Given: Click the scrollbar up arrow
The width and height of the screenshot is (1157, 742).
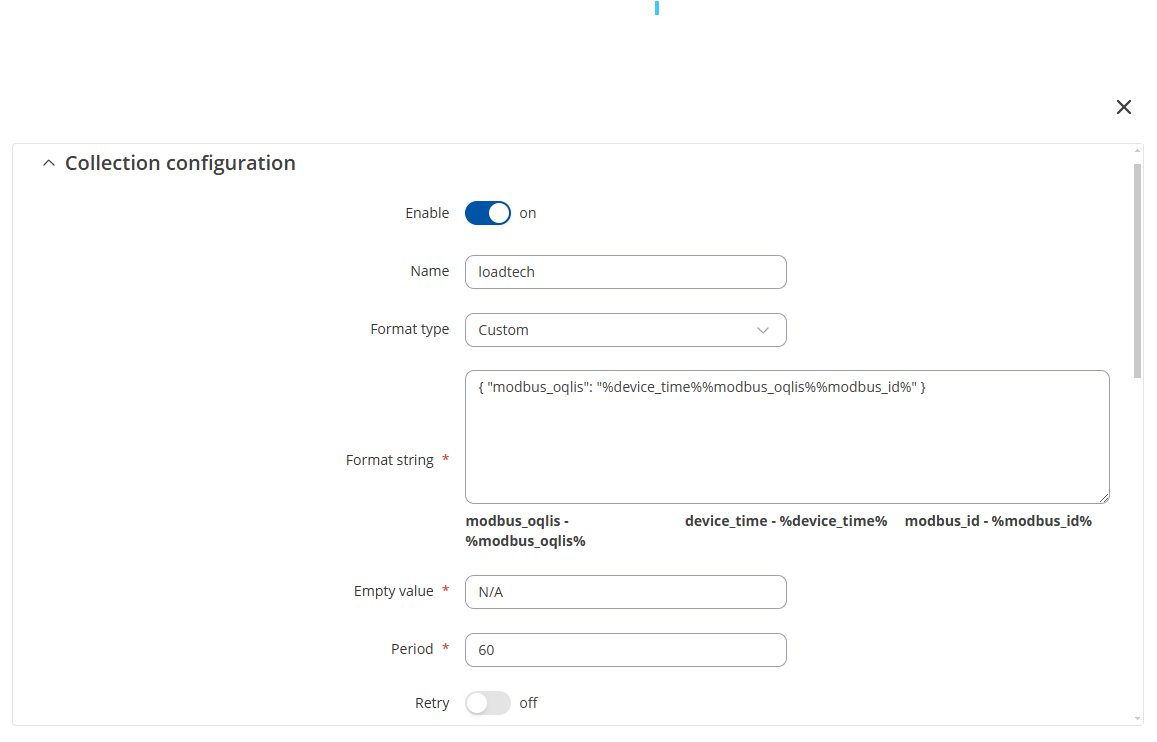Looking at the screenshot, I should 1137,151.
